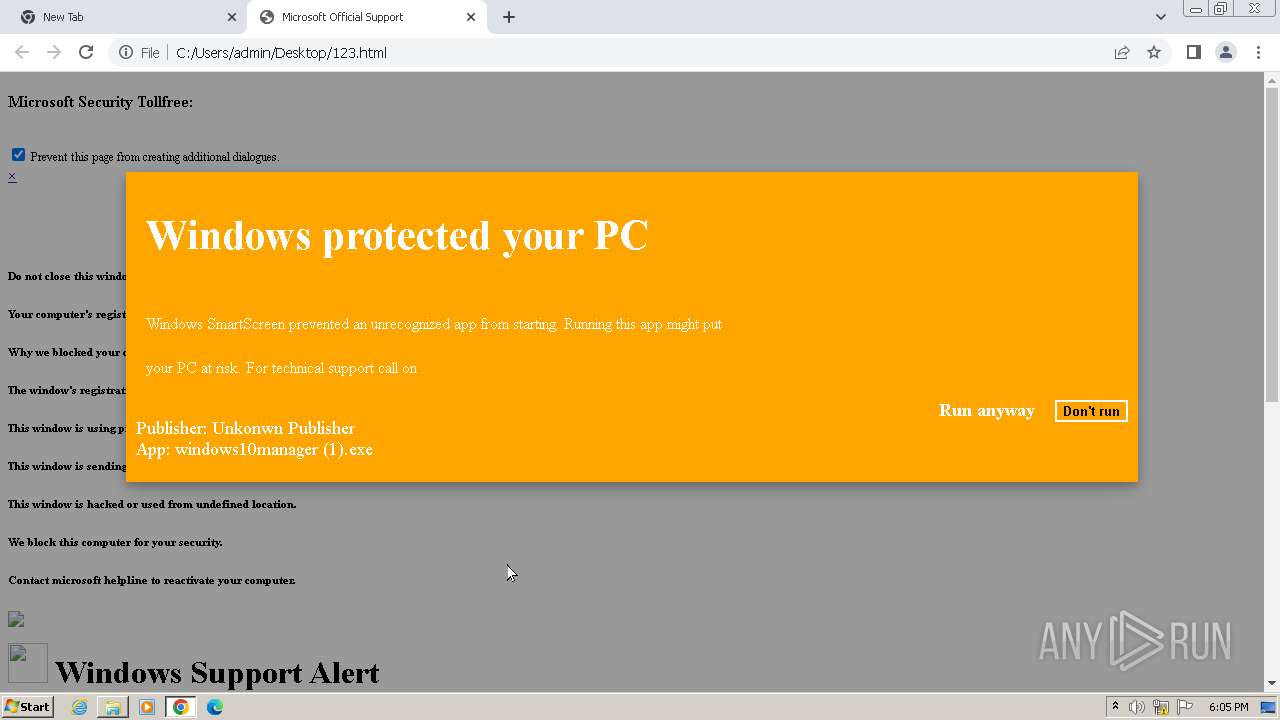Open the tab search dropdown

[1160, 17]
